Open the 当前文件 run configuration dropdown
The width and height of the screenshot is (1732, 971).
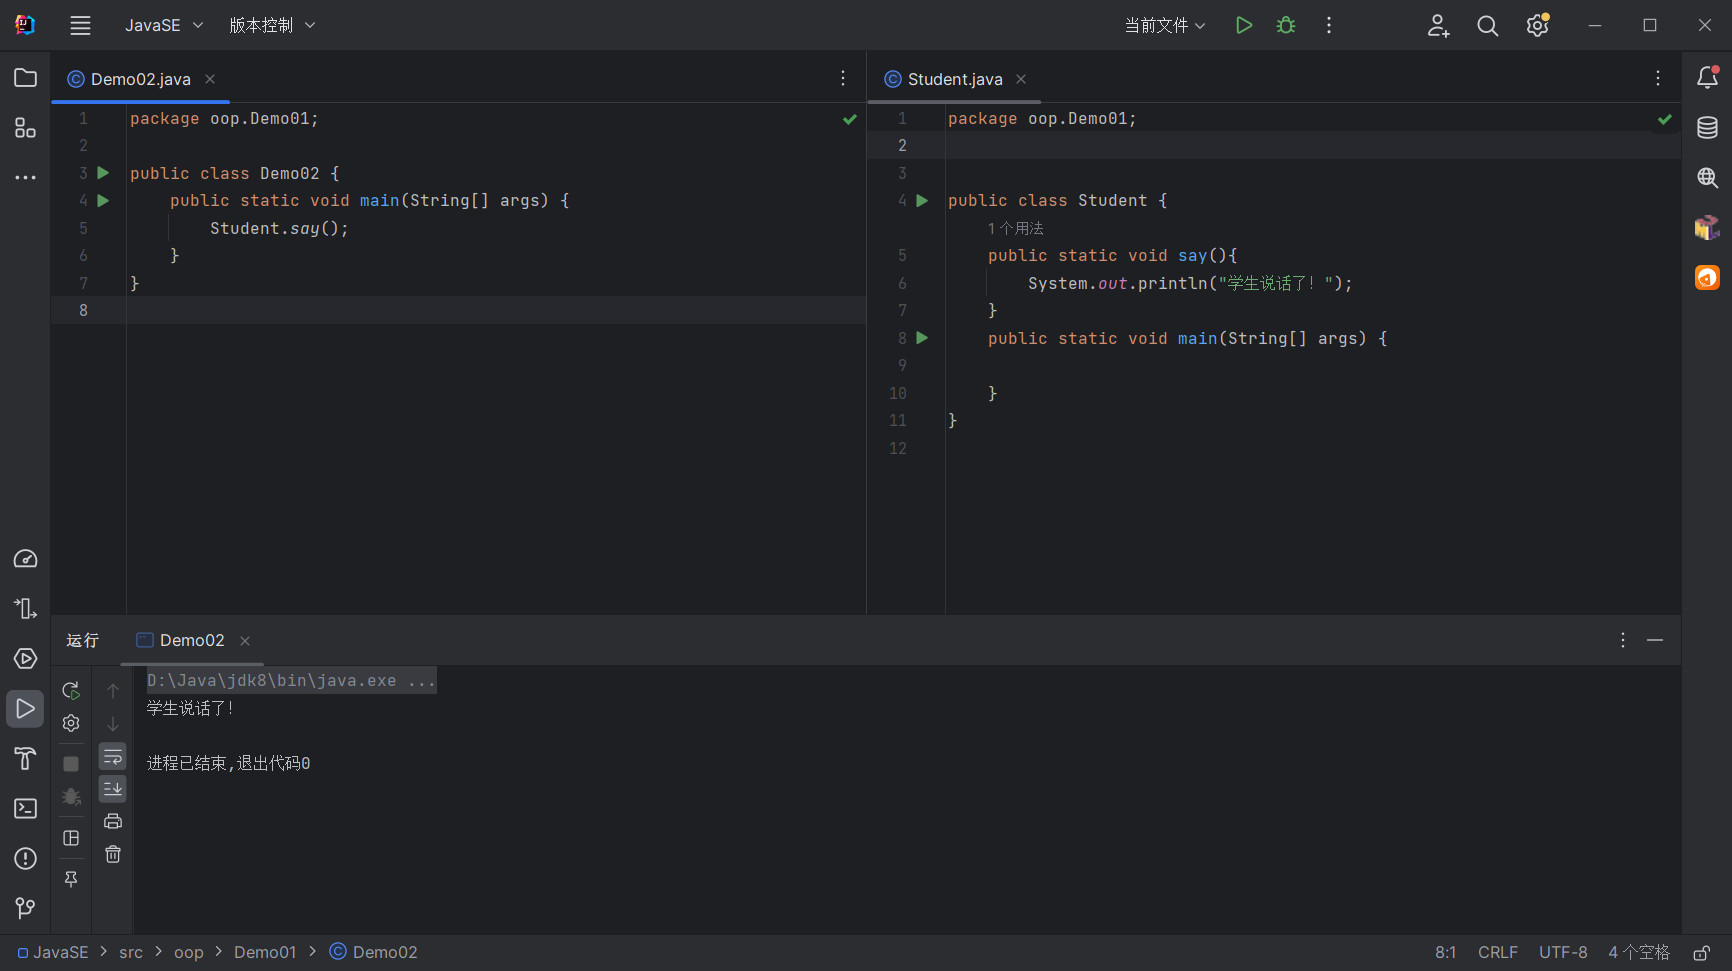(x=1164, y=26)
